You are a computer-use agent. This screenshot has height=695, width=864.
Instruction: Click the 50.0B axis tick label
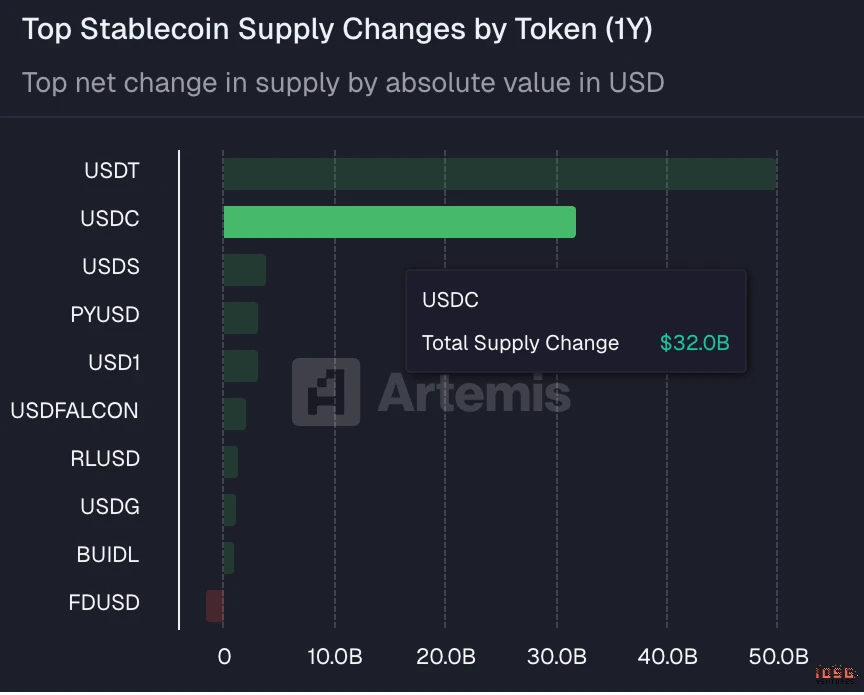[777, 657]
